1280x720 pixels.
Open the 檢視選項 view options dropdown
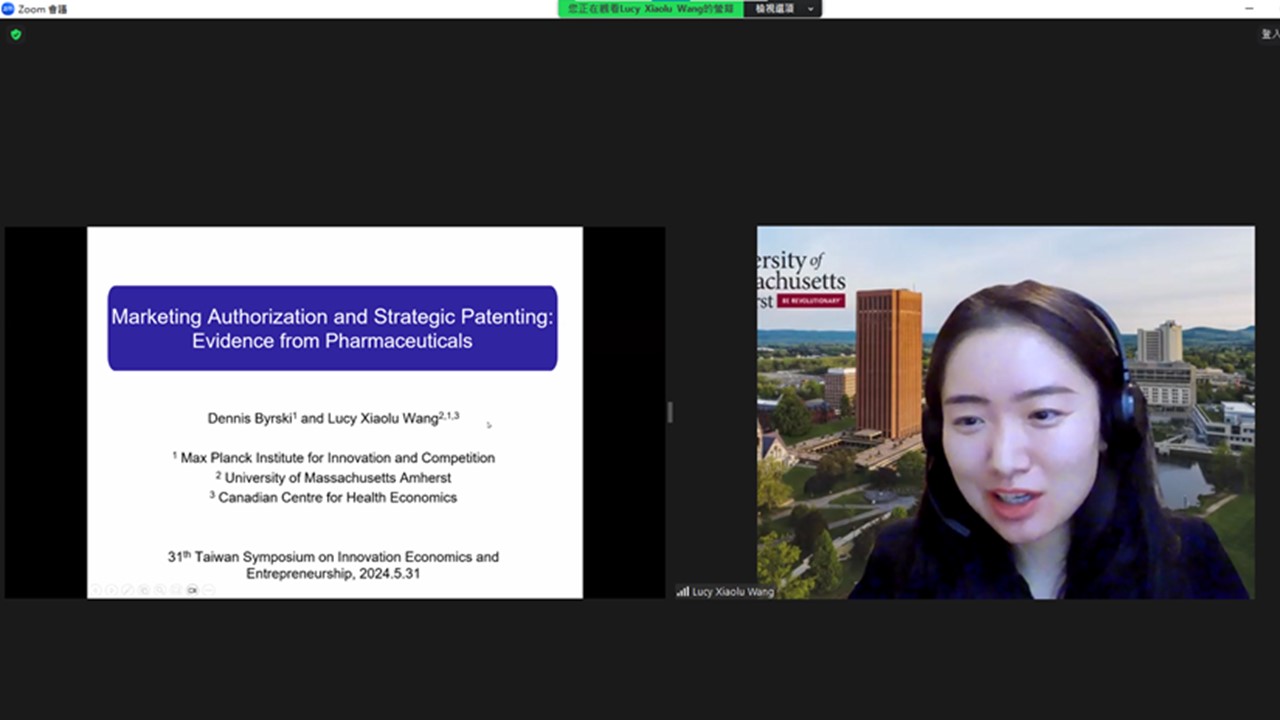pyautogui.click(x=782, y=8)
